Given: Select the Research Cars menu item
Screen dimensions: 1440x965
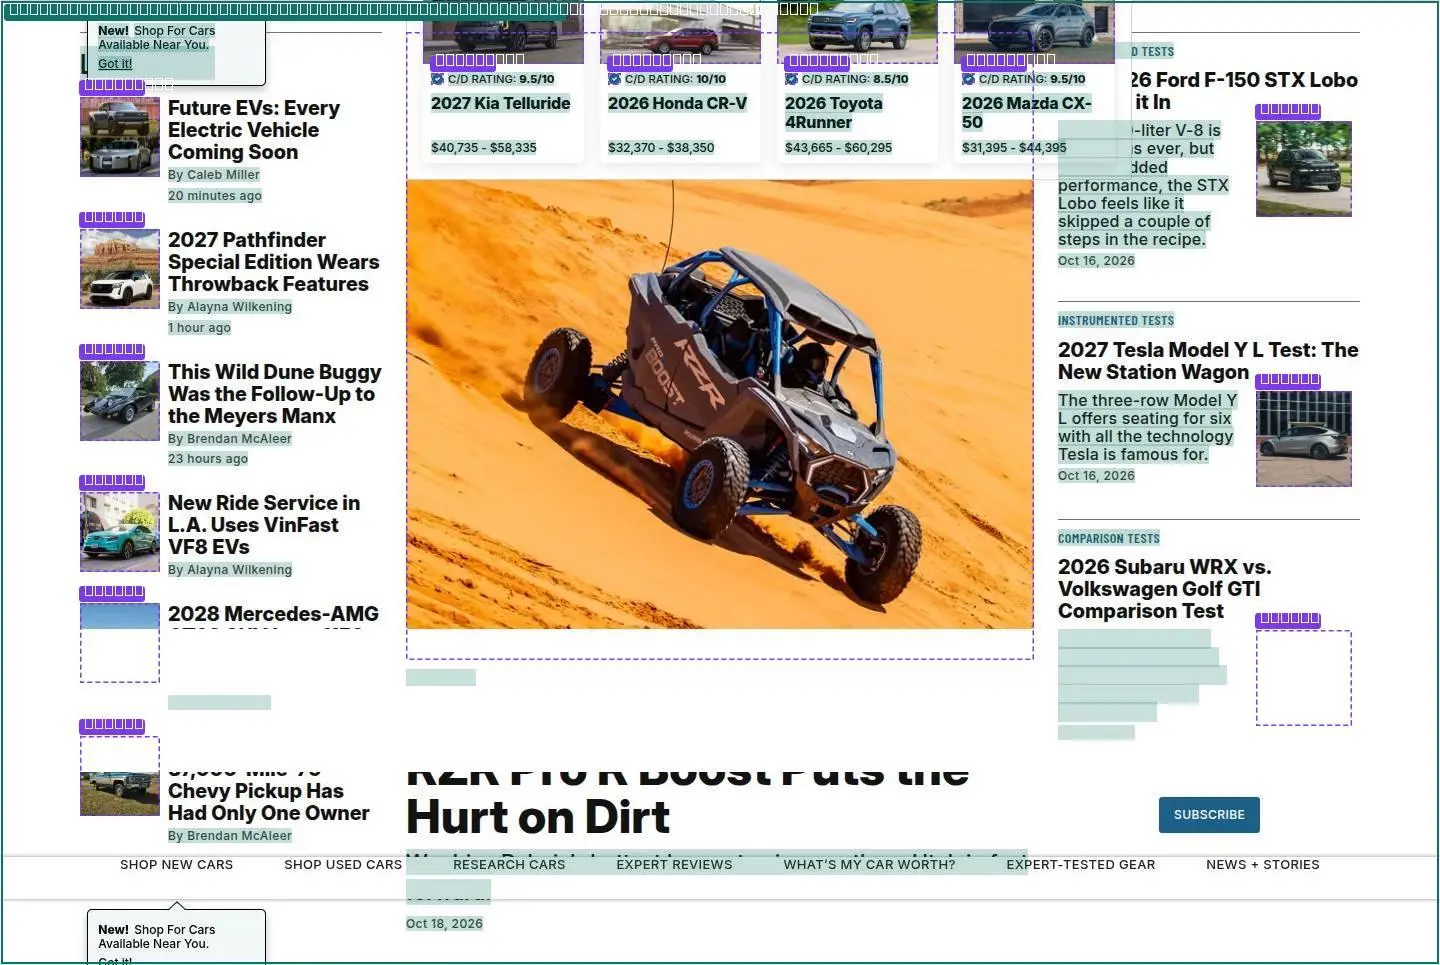Looking at the screenshot, I should [509, 865].
